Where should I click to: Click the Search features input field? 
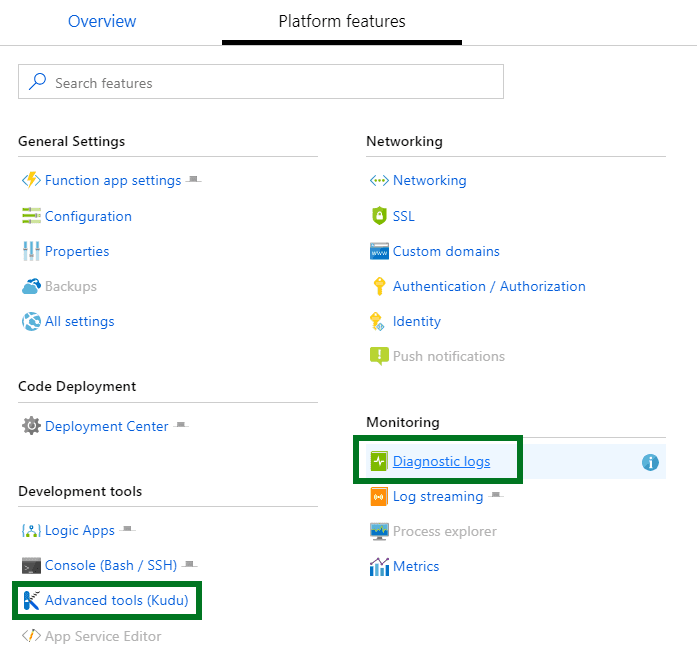(261, 82)
